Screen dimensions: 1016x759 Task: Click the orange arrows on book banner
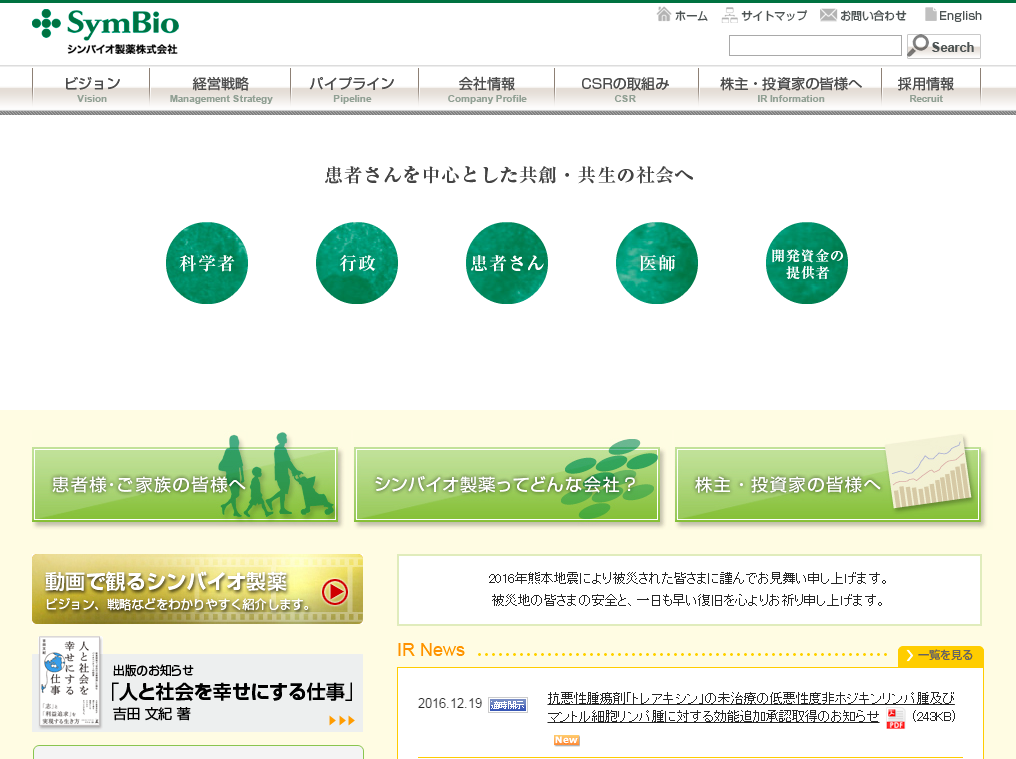coord(341,720)
